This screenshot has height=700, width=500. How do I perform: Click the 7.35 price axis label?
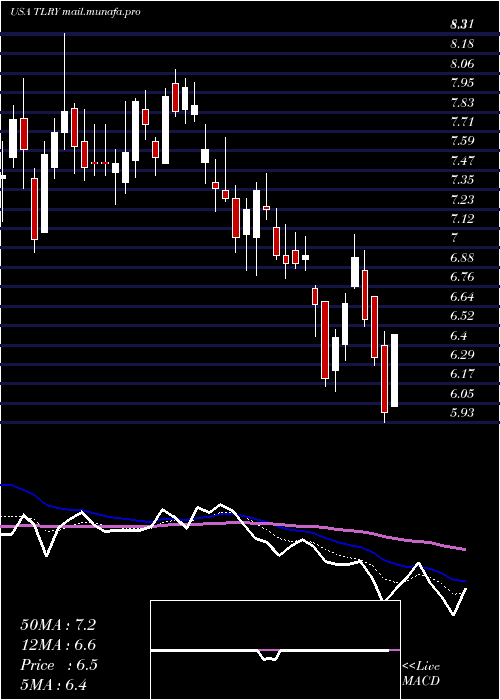pyautogui.click(x=462, y=180)
